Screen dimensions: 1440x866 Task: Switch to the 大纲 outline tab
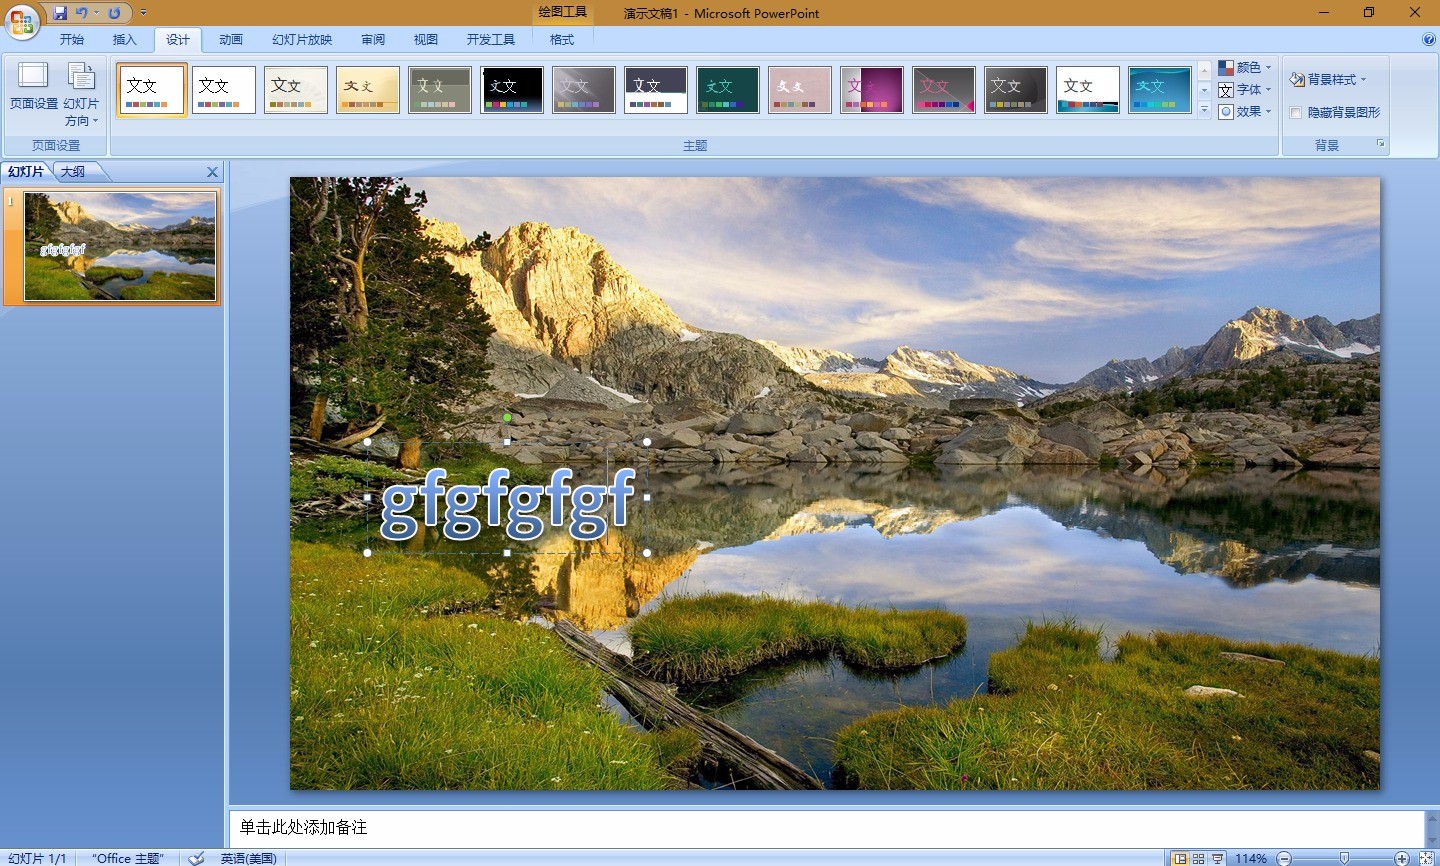73,172
